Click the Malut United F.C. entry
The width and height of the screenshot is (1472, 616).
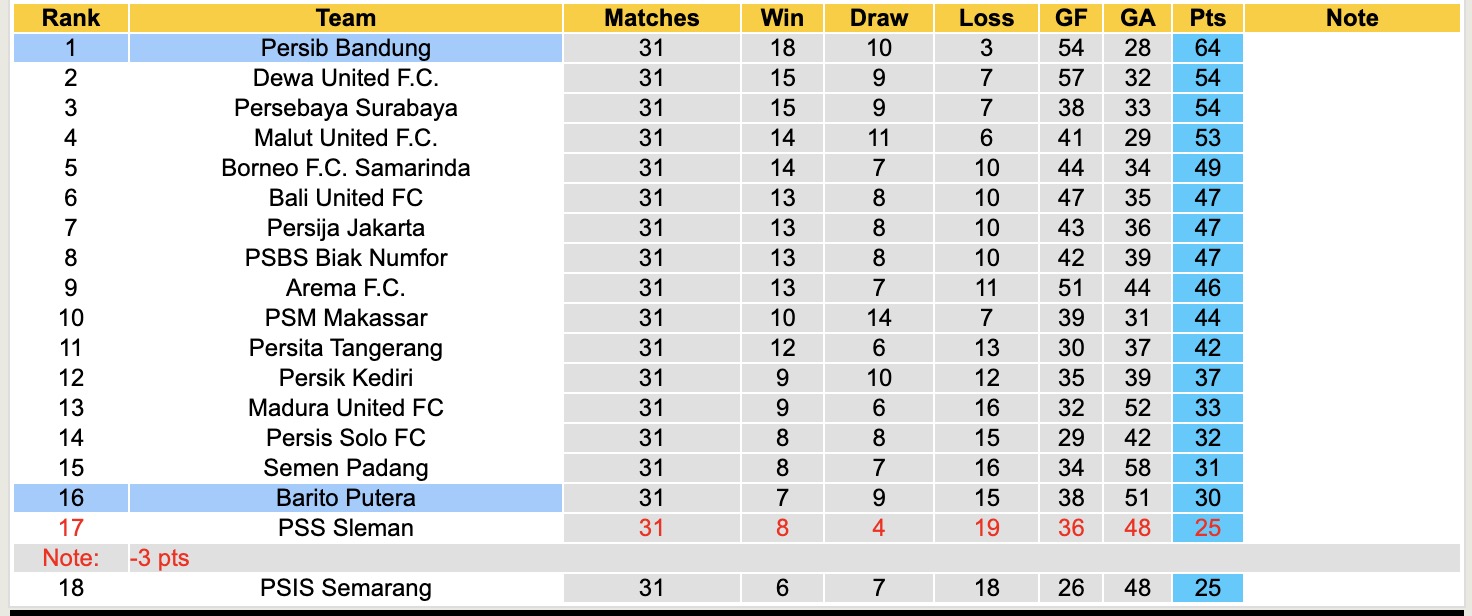click(346, 138)
